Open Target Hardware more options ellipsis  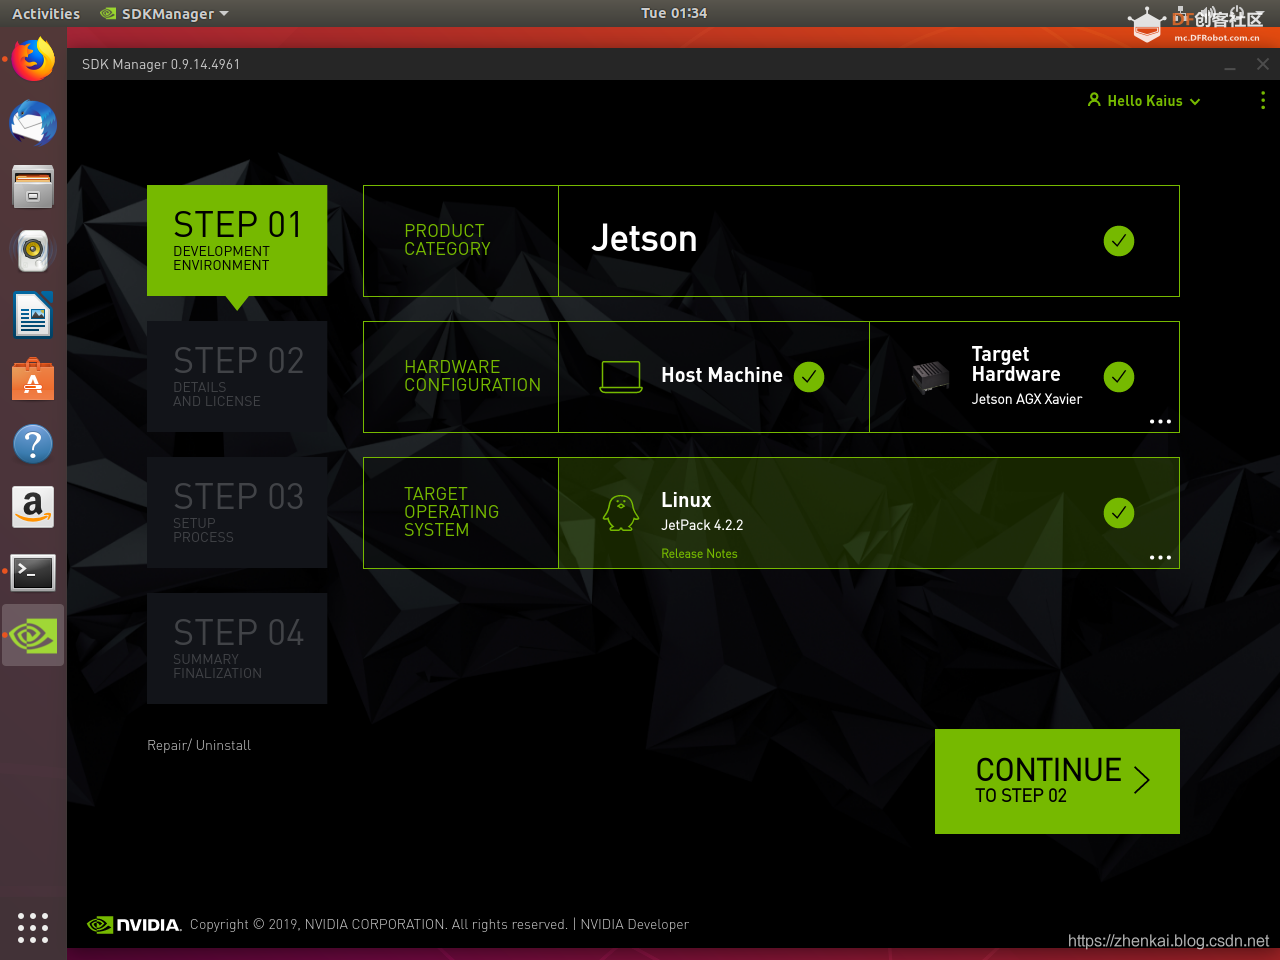coord(1160,422)
